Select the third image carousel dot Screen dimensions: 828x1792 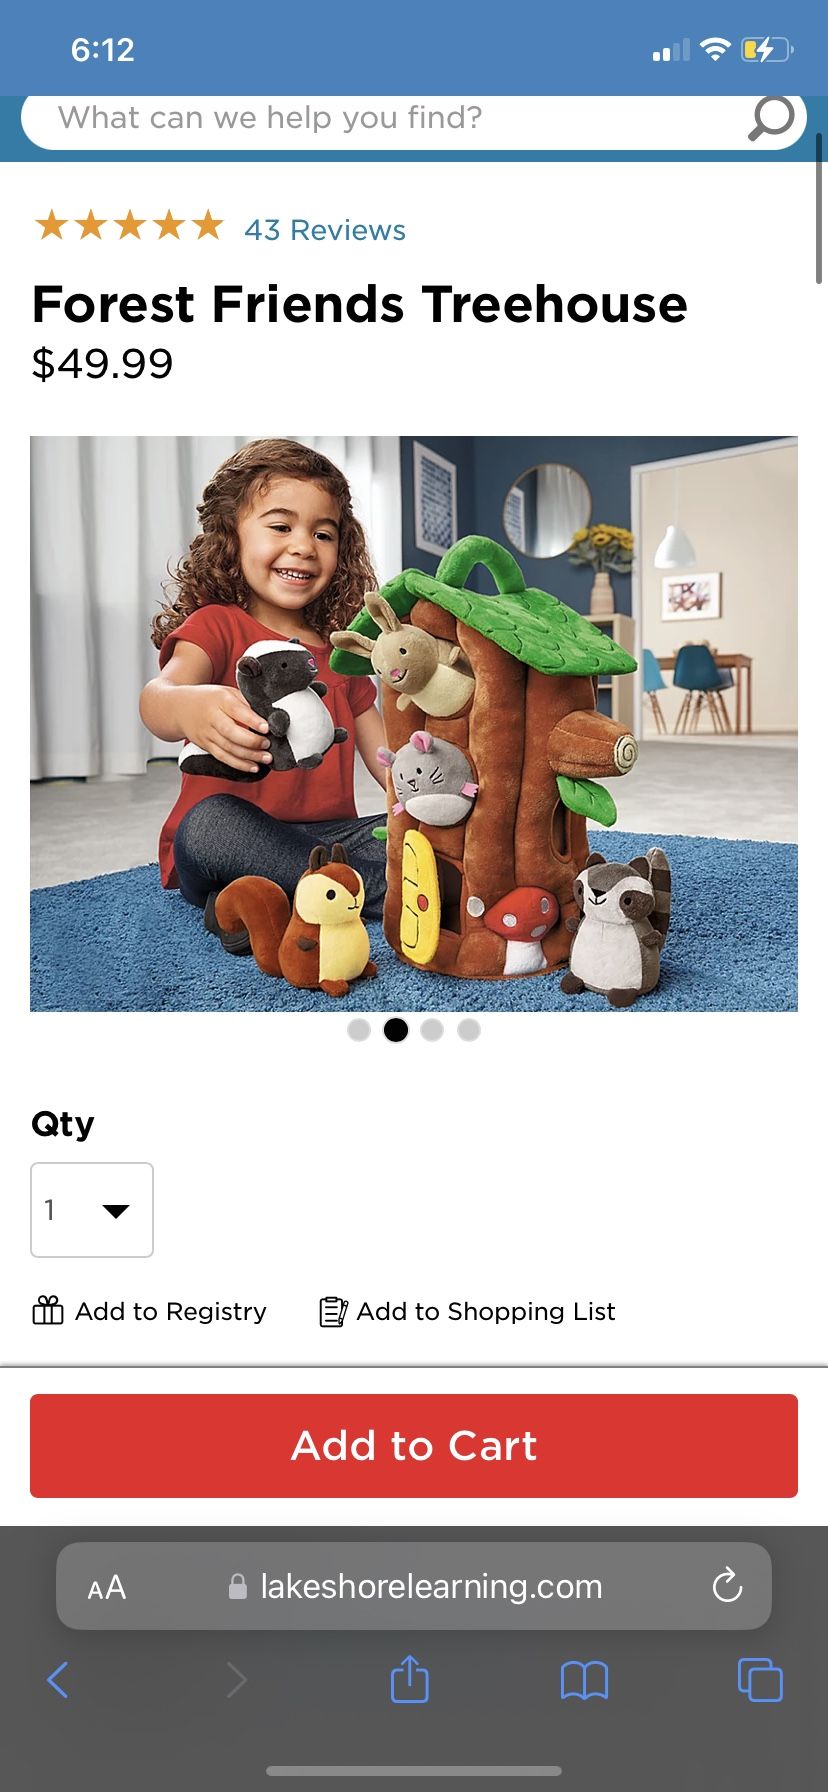[432, 1030]
